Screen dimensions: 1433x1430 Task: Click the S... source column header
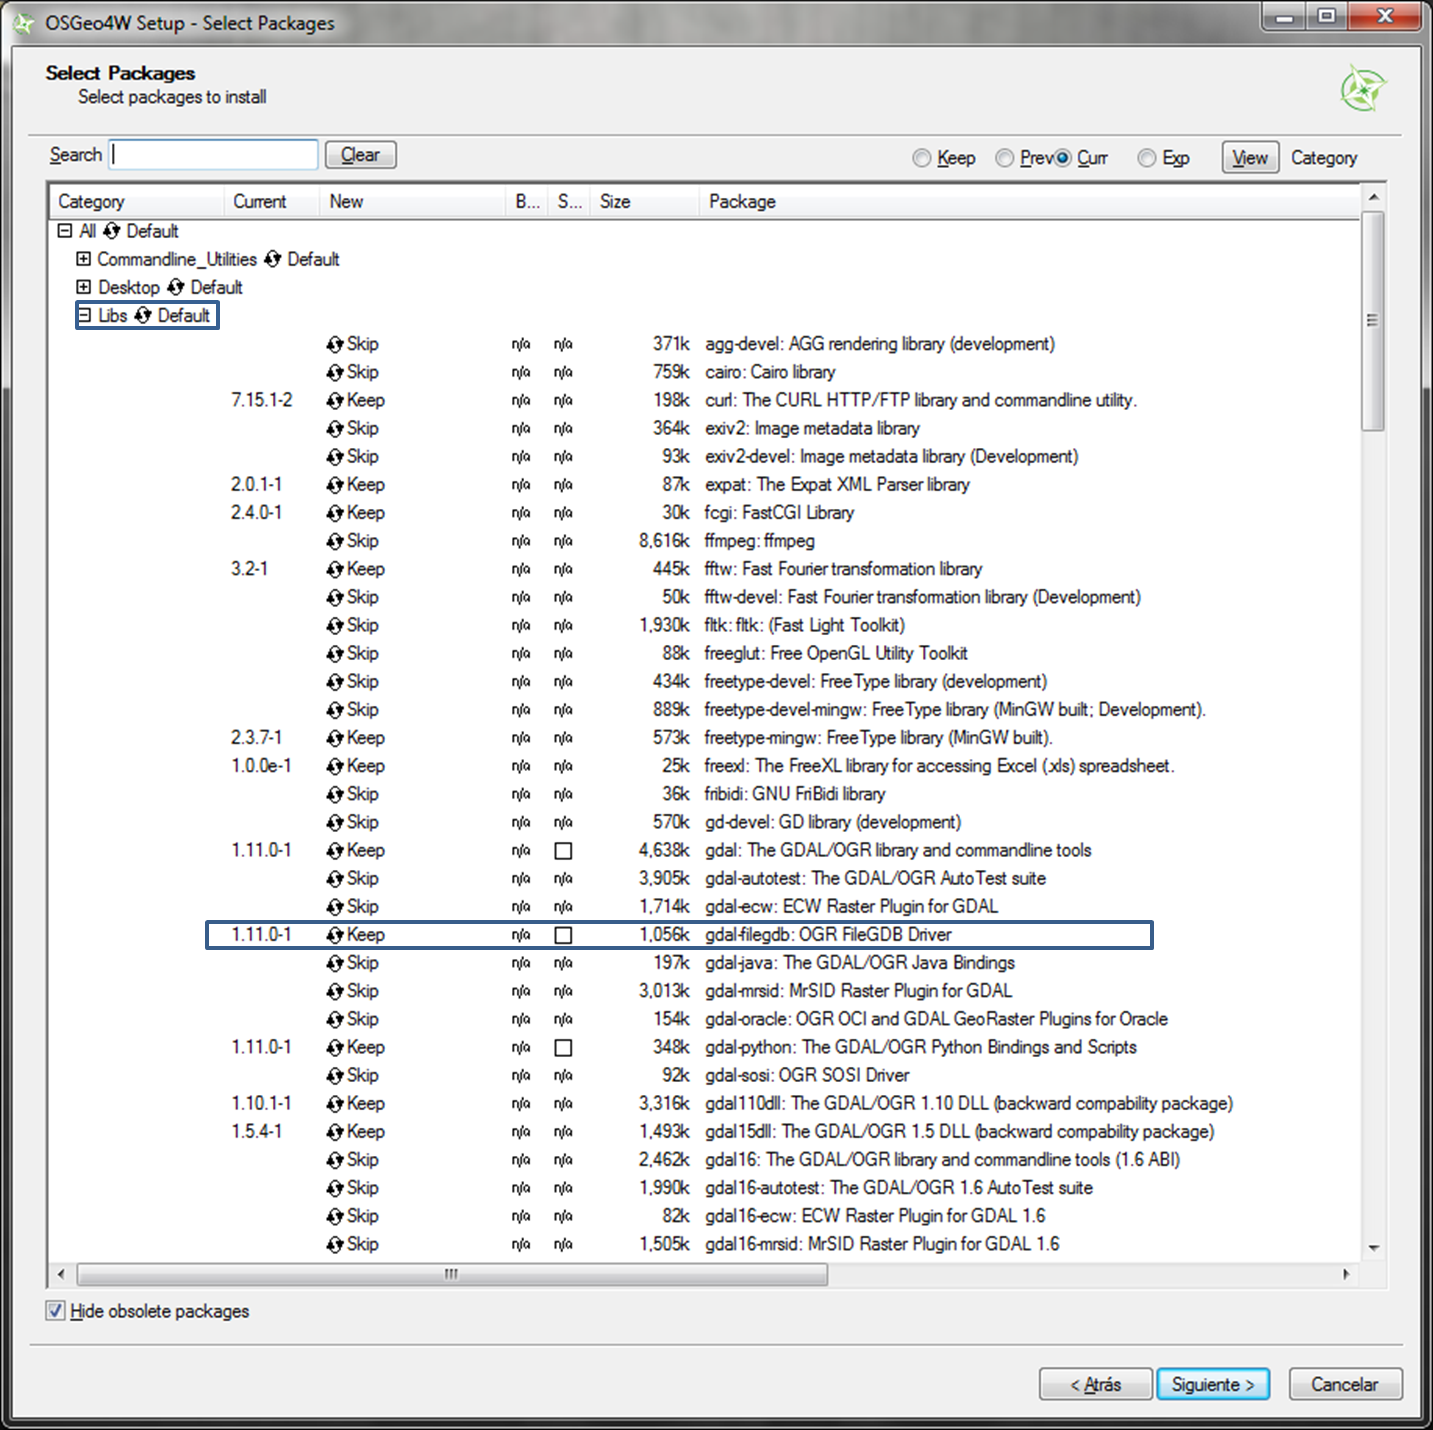(570, 201)
